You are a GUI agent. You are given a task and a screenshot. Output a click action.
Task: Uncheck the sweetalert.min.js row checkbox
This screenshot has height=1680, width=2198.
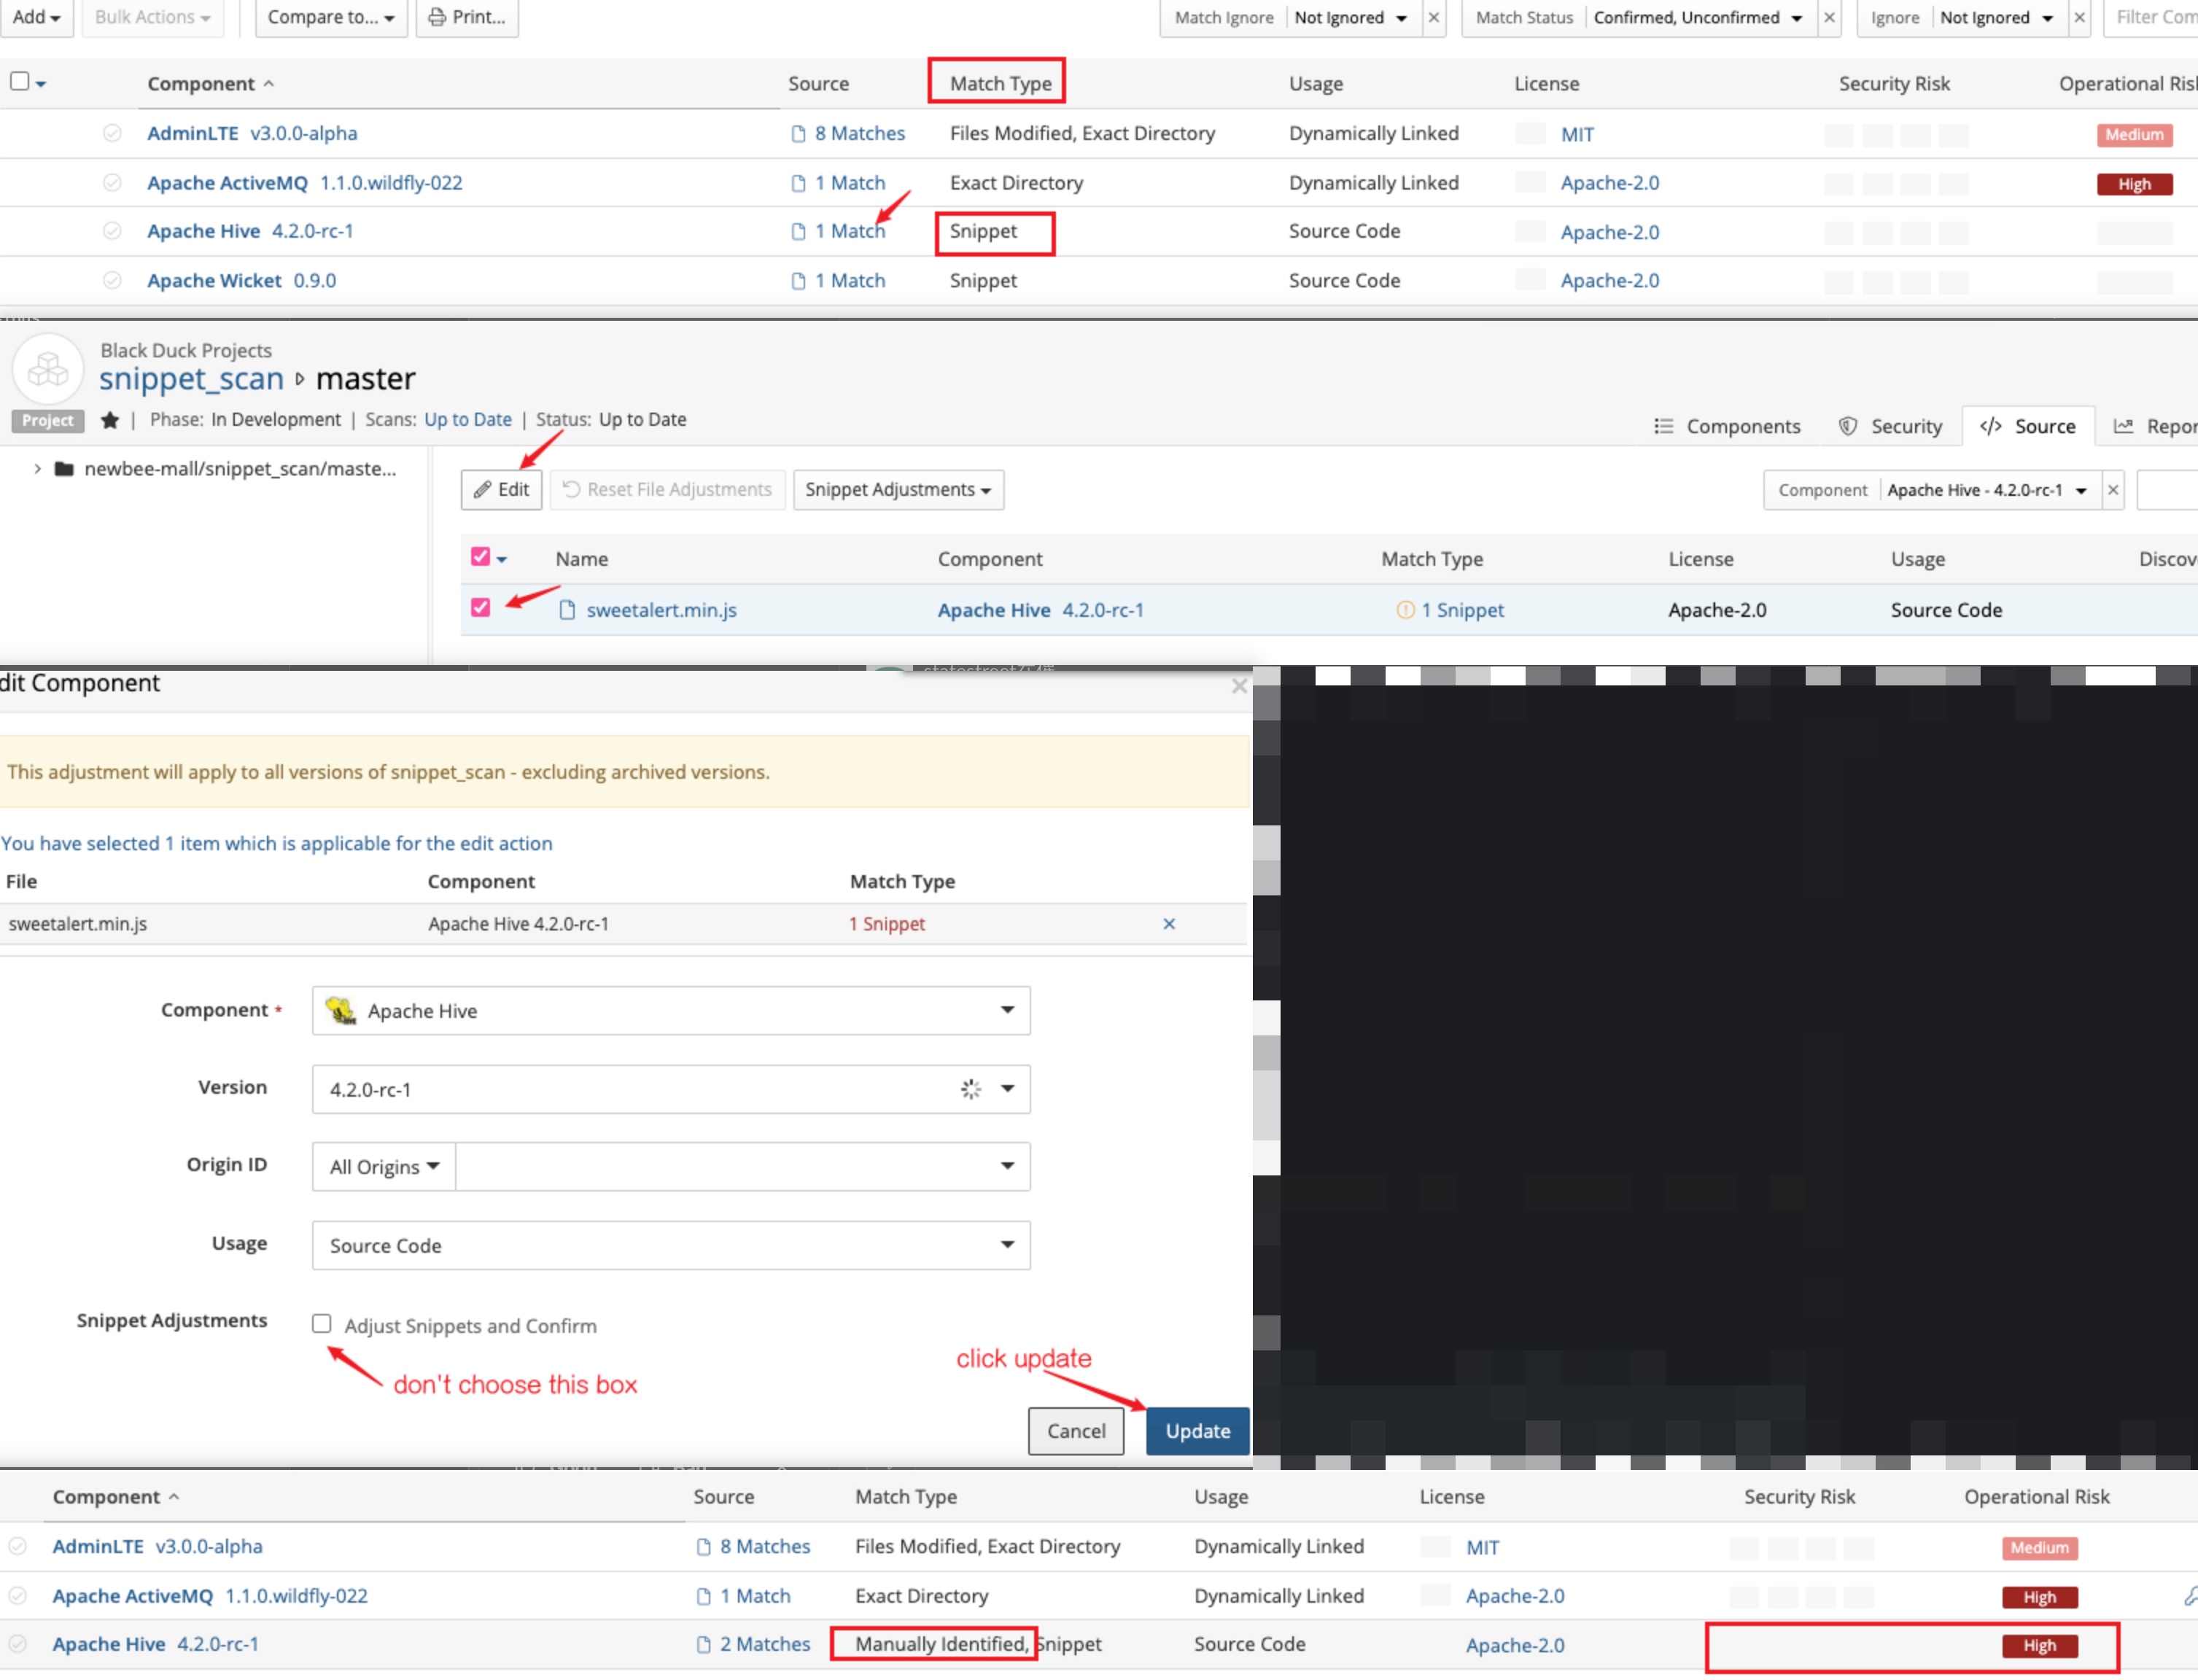(481, 608)
